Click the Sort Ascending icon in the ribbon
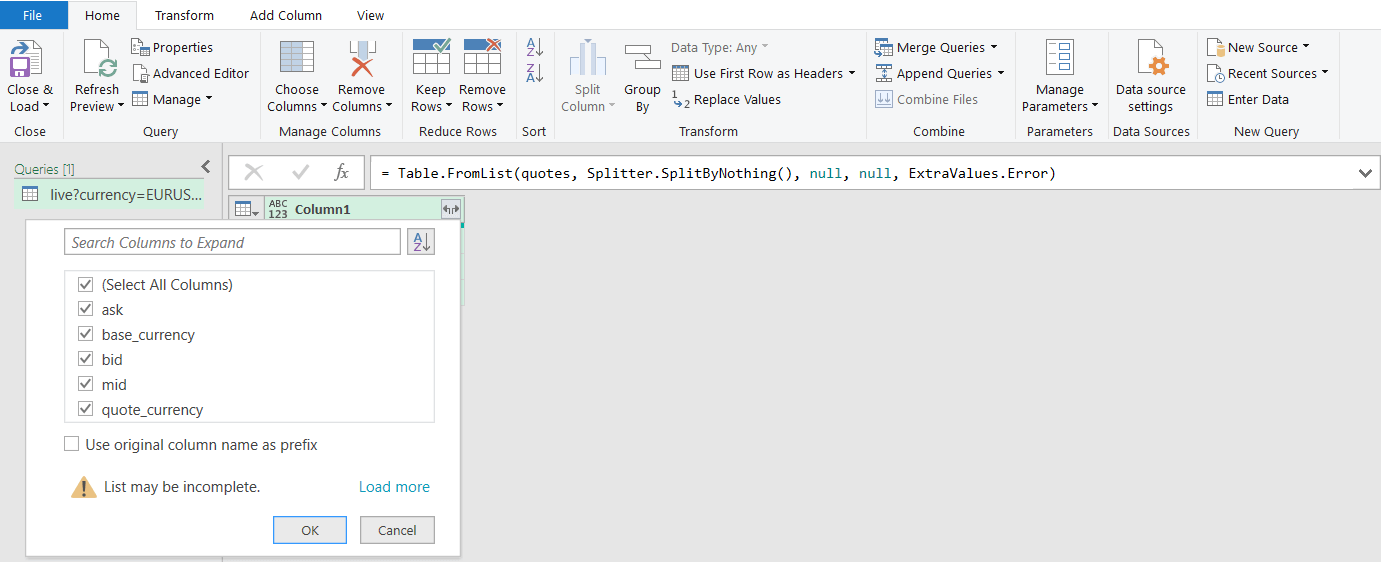Image resolution: width=1381 pixels, height=562 pixels. [x=535, y=47]
